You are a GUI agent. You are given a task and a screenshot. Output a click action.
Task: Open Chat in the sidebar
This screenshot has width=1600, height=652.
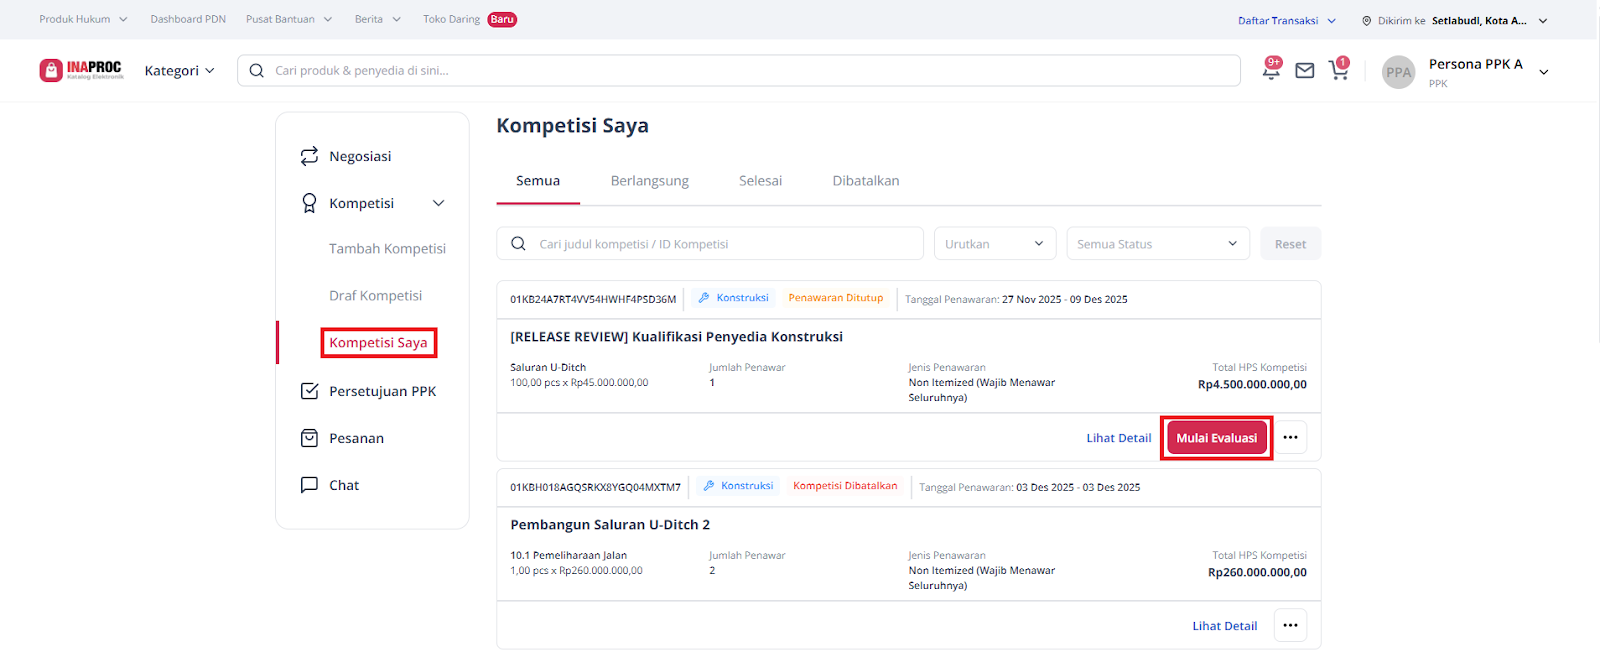coord(344,486)
